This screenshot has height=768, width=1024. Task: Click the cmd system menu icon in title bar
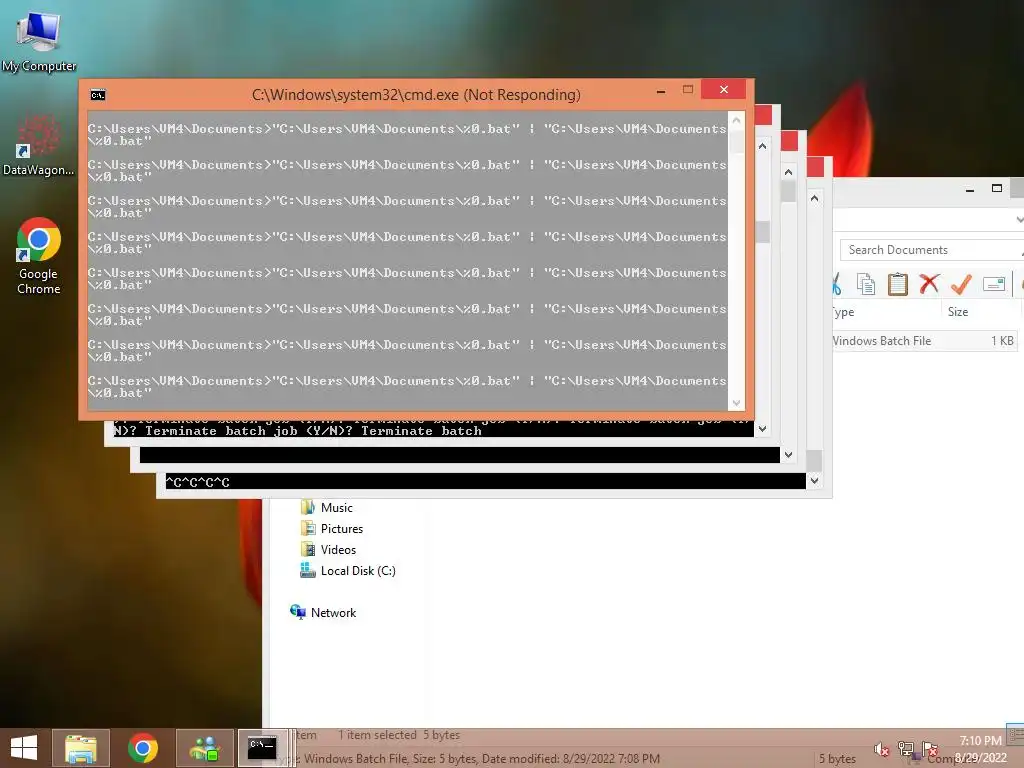coord(98,95)
